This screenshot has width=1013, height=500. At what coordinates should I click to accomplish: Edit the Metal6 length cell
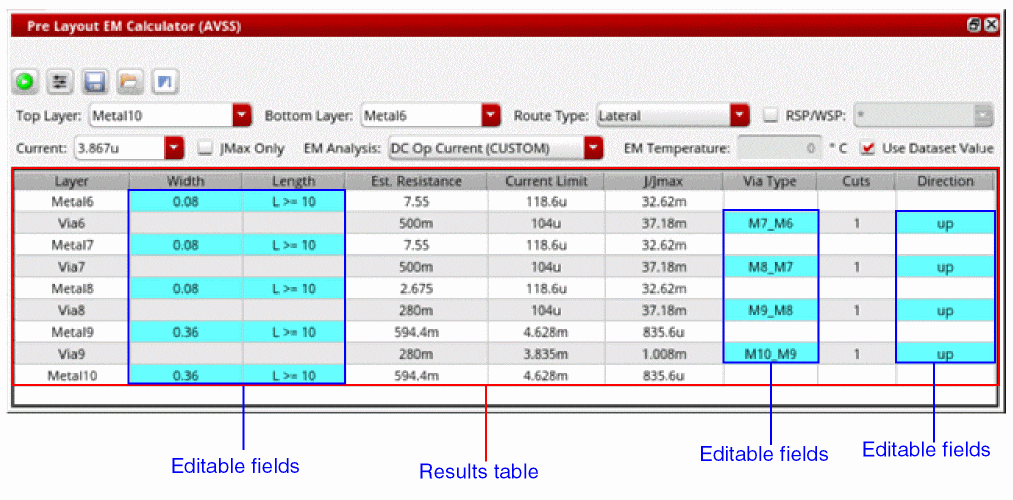[294, 202]
